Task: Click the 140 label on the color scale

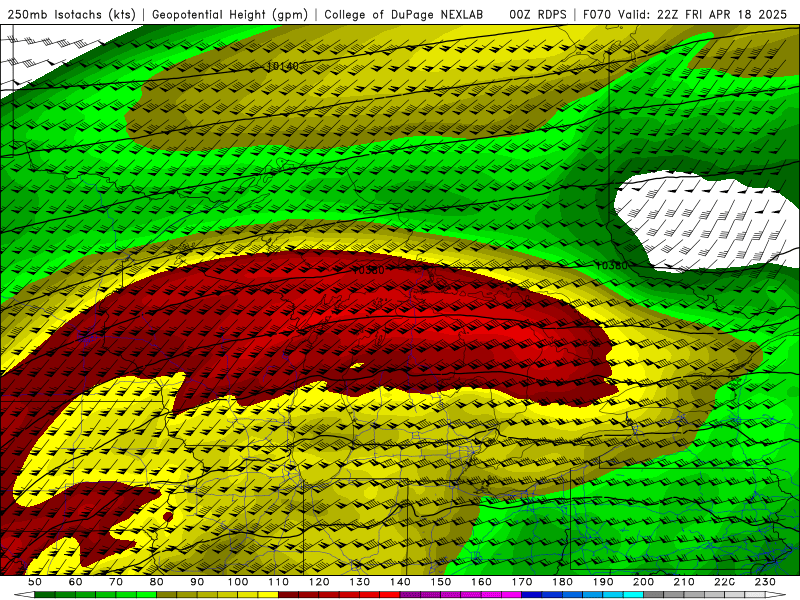Action: [400, 582]
